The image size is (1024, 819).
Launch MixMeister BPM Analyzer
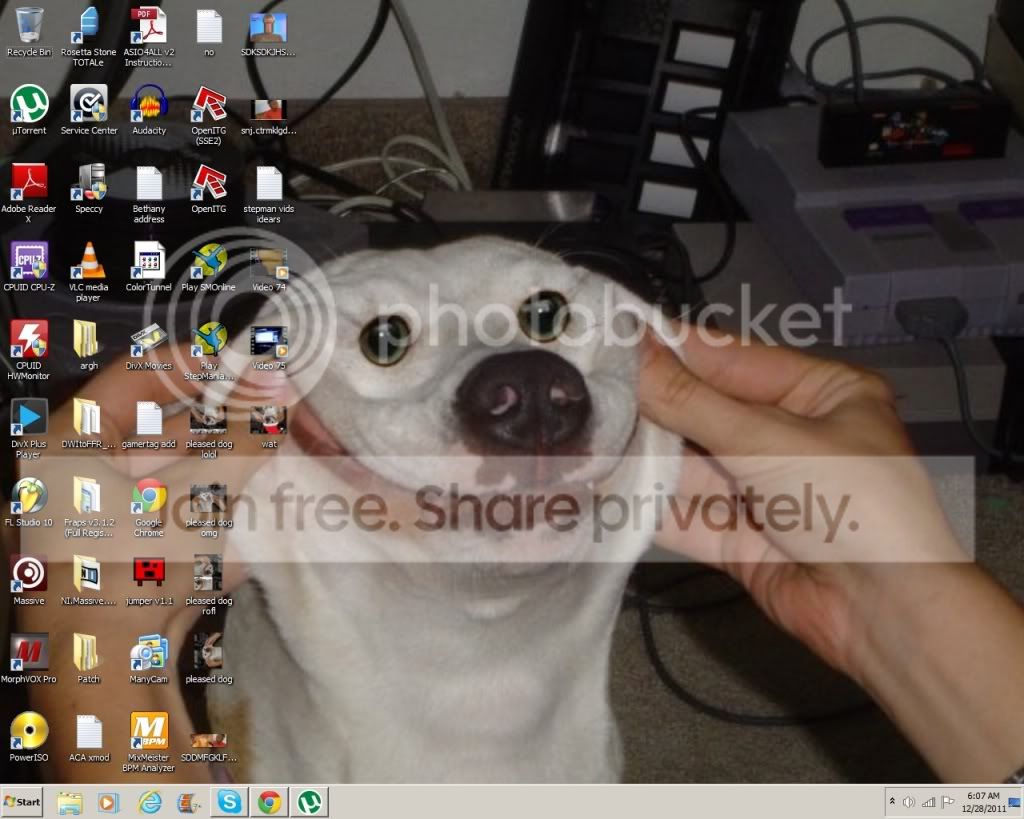(149, 731)
